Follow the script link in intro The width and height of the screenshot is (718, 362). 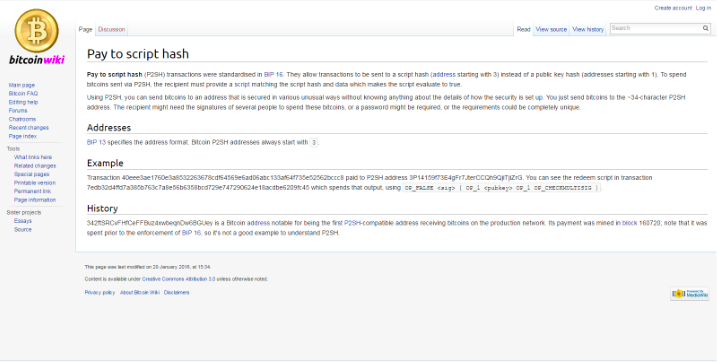point(242,85)
